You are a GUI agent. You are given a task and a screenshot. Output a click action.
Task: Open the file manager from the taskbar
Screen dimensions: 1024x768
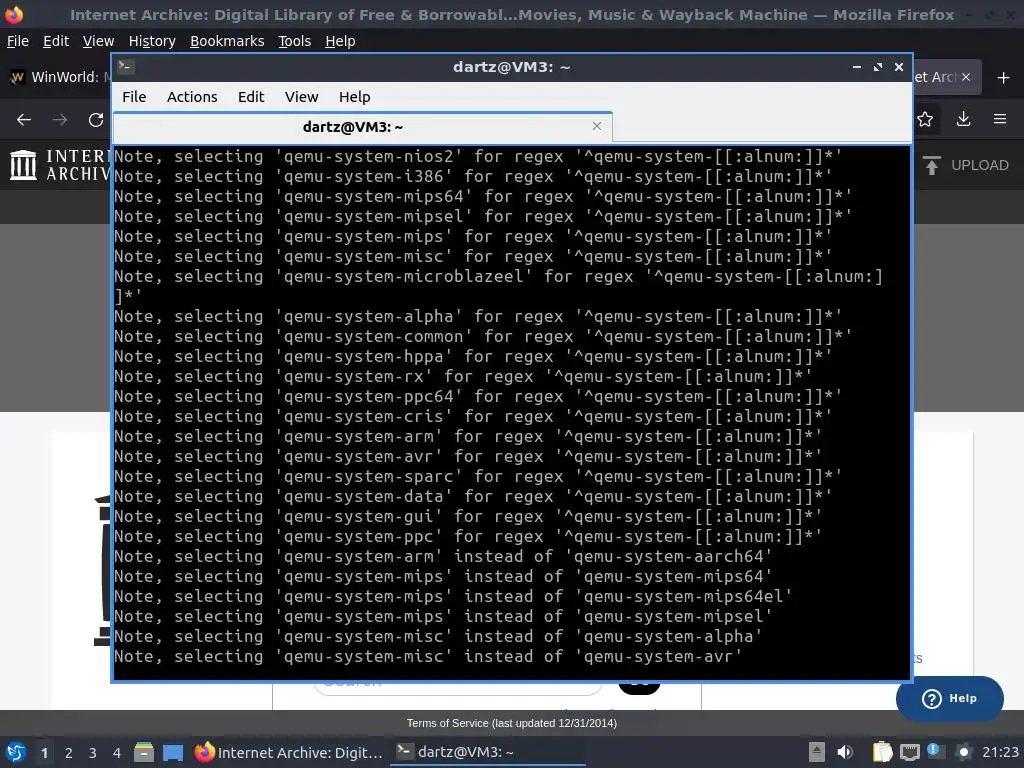click(144, 752)
